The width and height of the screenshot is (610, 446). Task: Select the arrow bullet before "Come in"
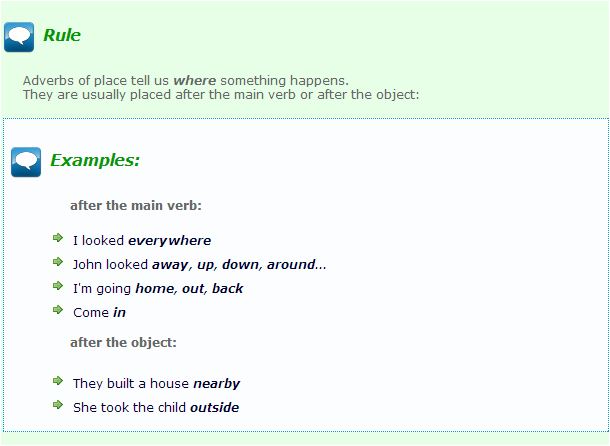(58, 311)
